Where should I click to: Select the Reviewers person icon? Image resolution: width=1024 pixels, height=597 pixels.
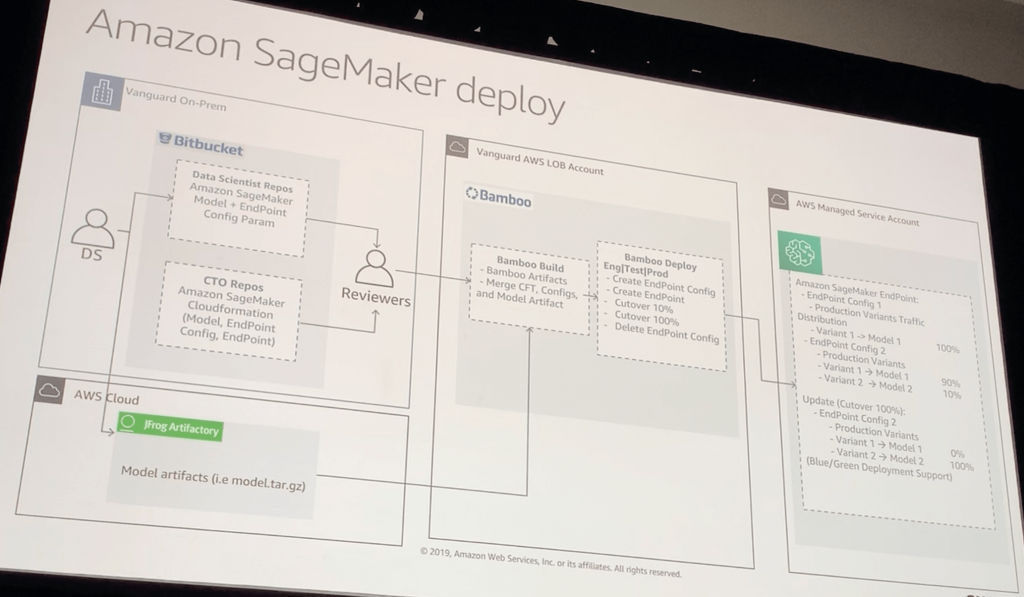point(375,268)
